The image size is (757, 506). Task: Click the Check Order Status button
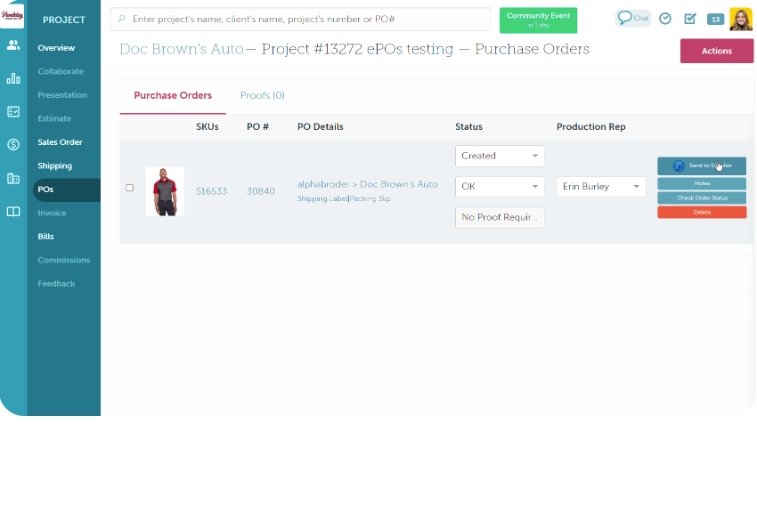tap(701, 198)
